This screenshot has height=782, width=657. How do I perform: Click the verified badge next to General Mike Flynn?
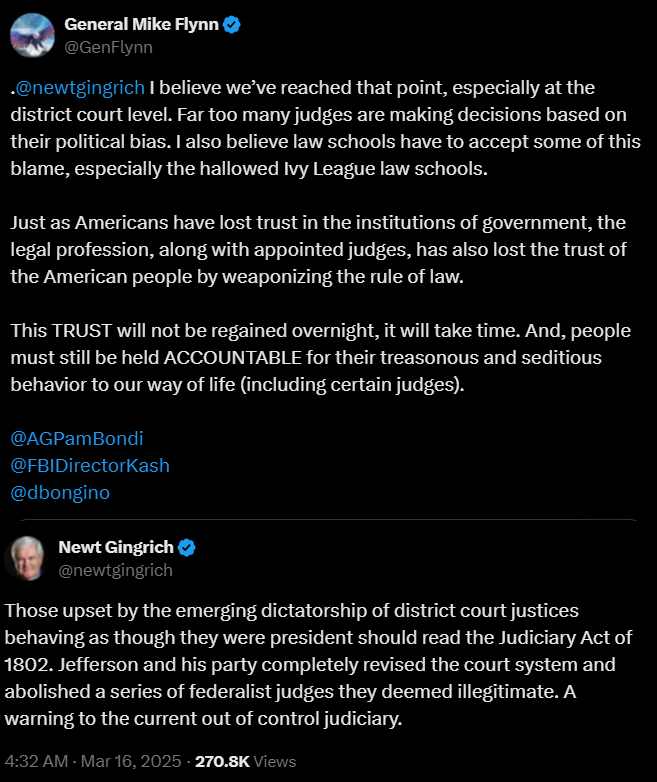pyautogui.click(x=231, y=24)
